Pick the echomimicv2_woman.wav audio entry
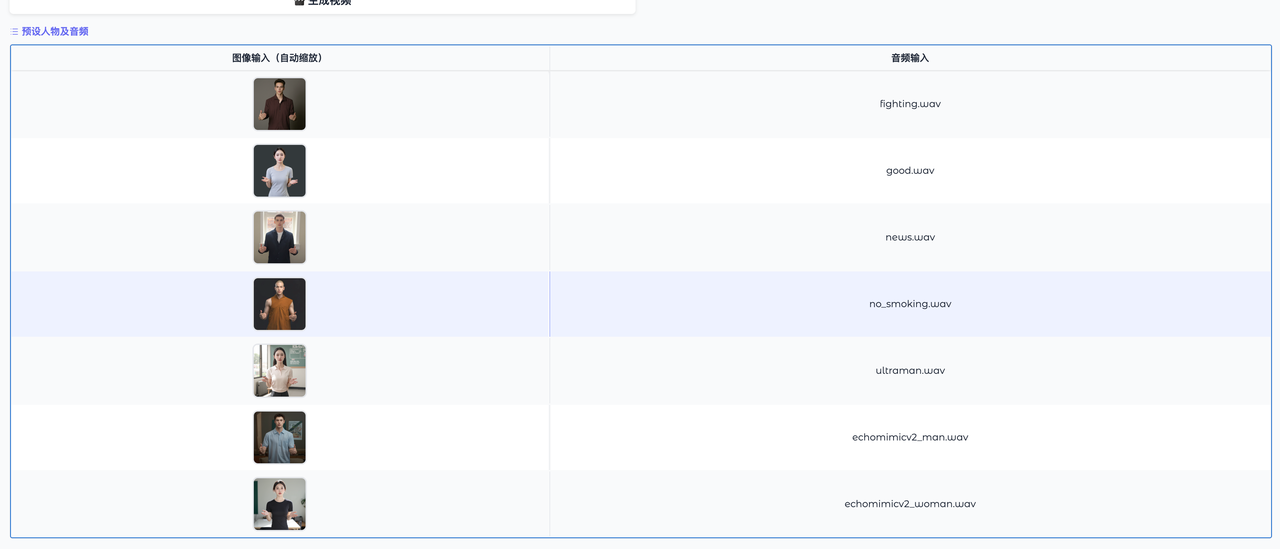This screenshot has width=1280, height=549. 910,504
